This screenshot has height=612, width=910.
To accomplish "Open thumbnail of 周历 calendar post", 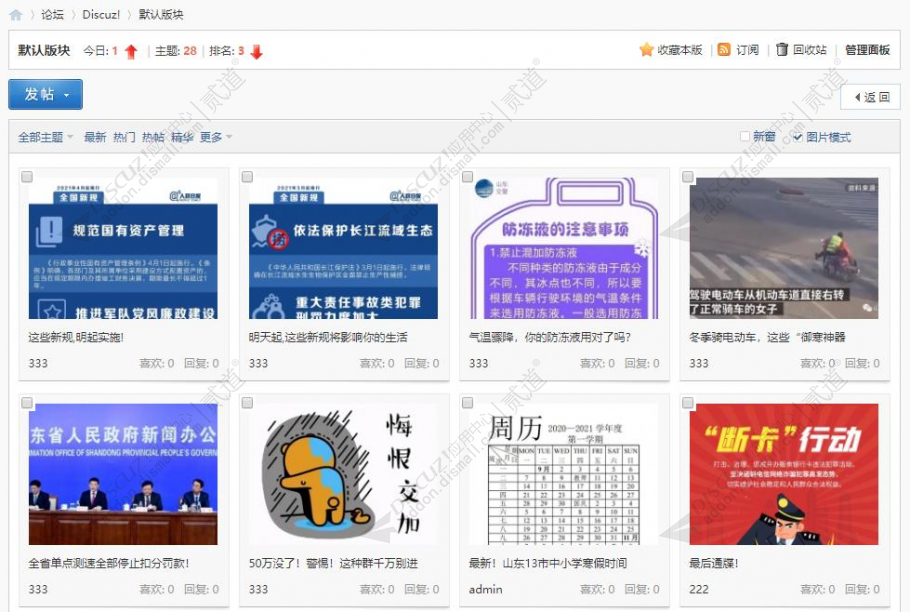I will (x=564, y=475).
